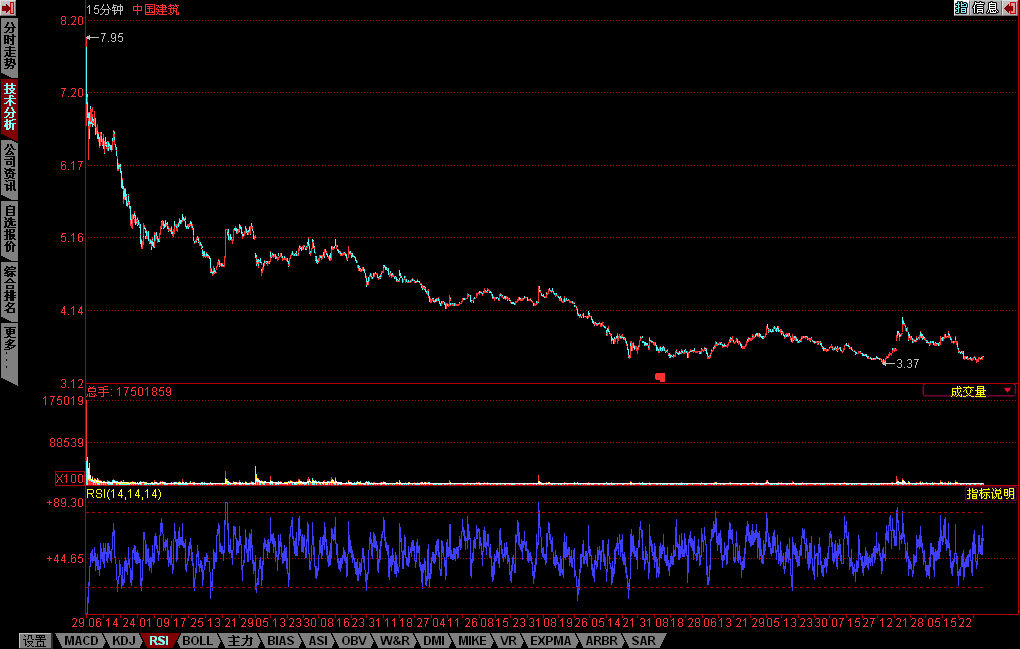Click the red left-arrow icon beside 信息
The width and height of the screenshot is (1020, 649).
point(1010,8)
